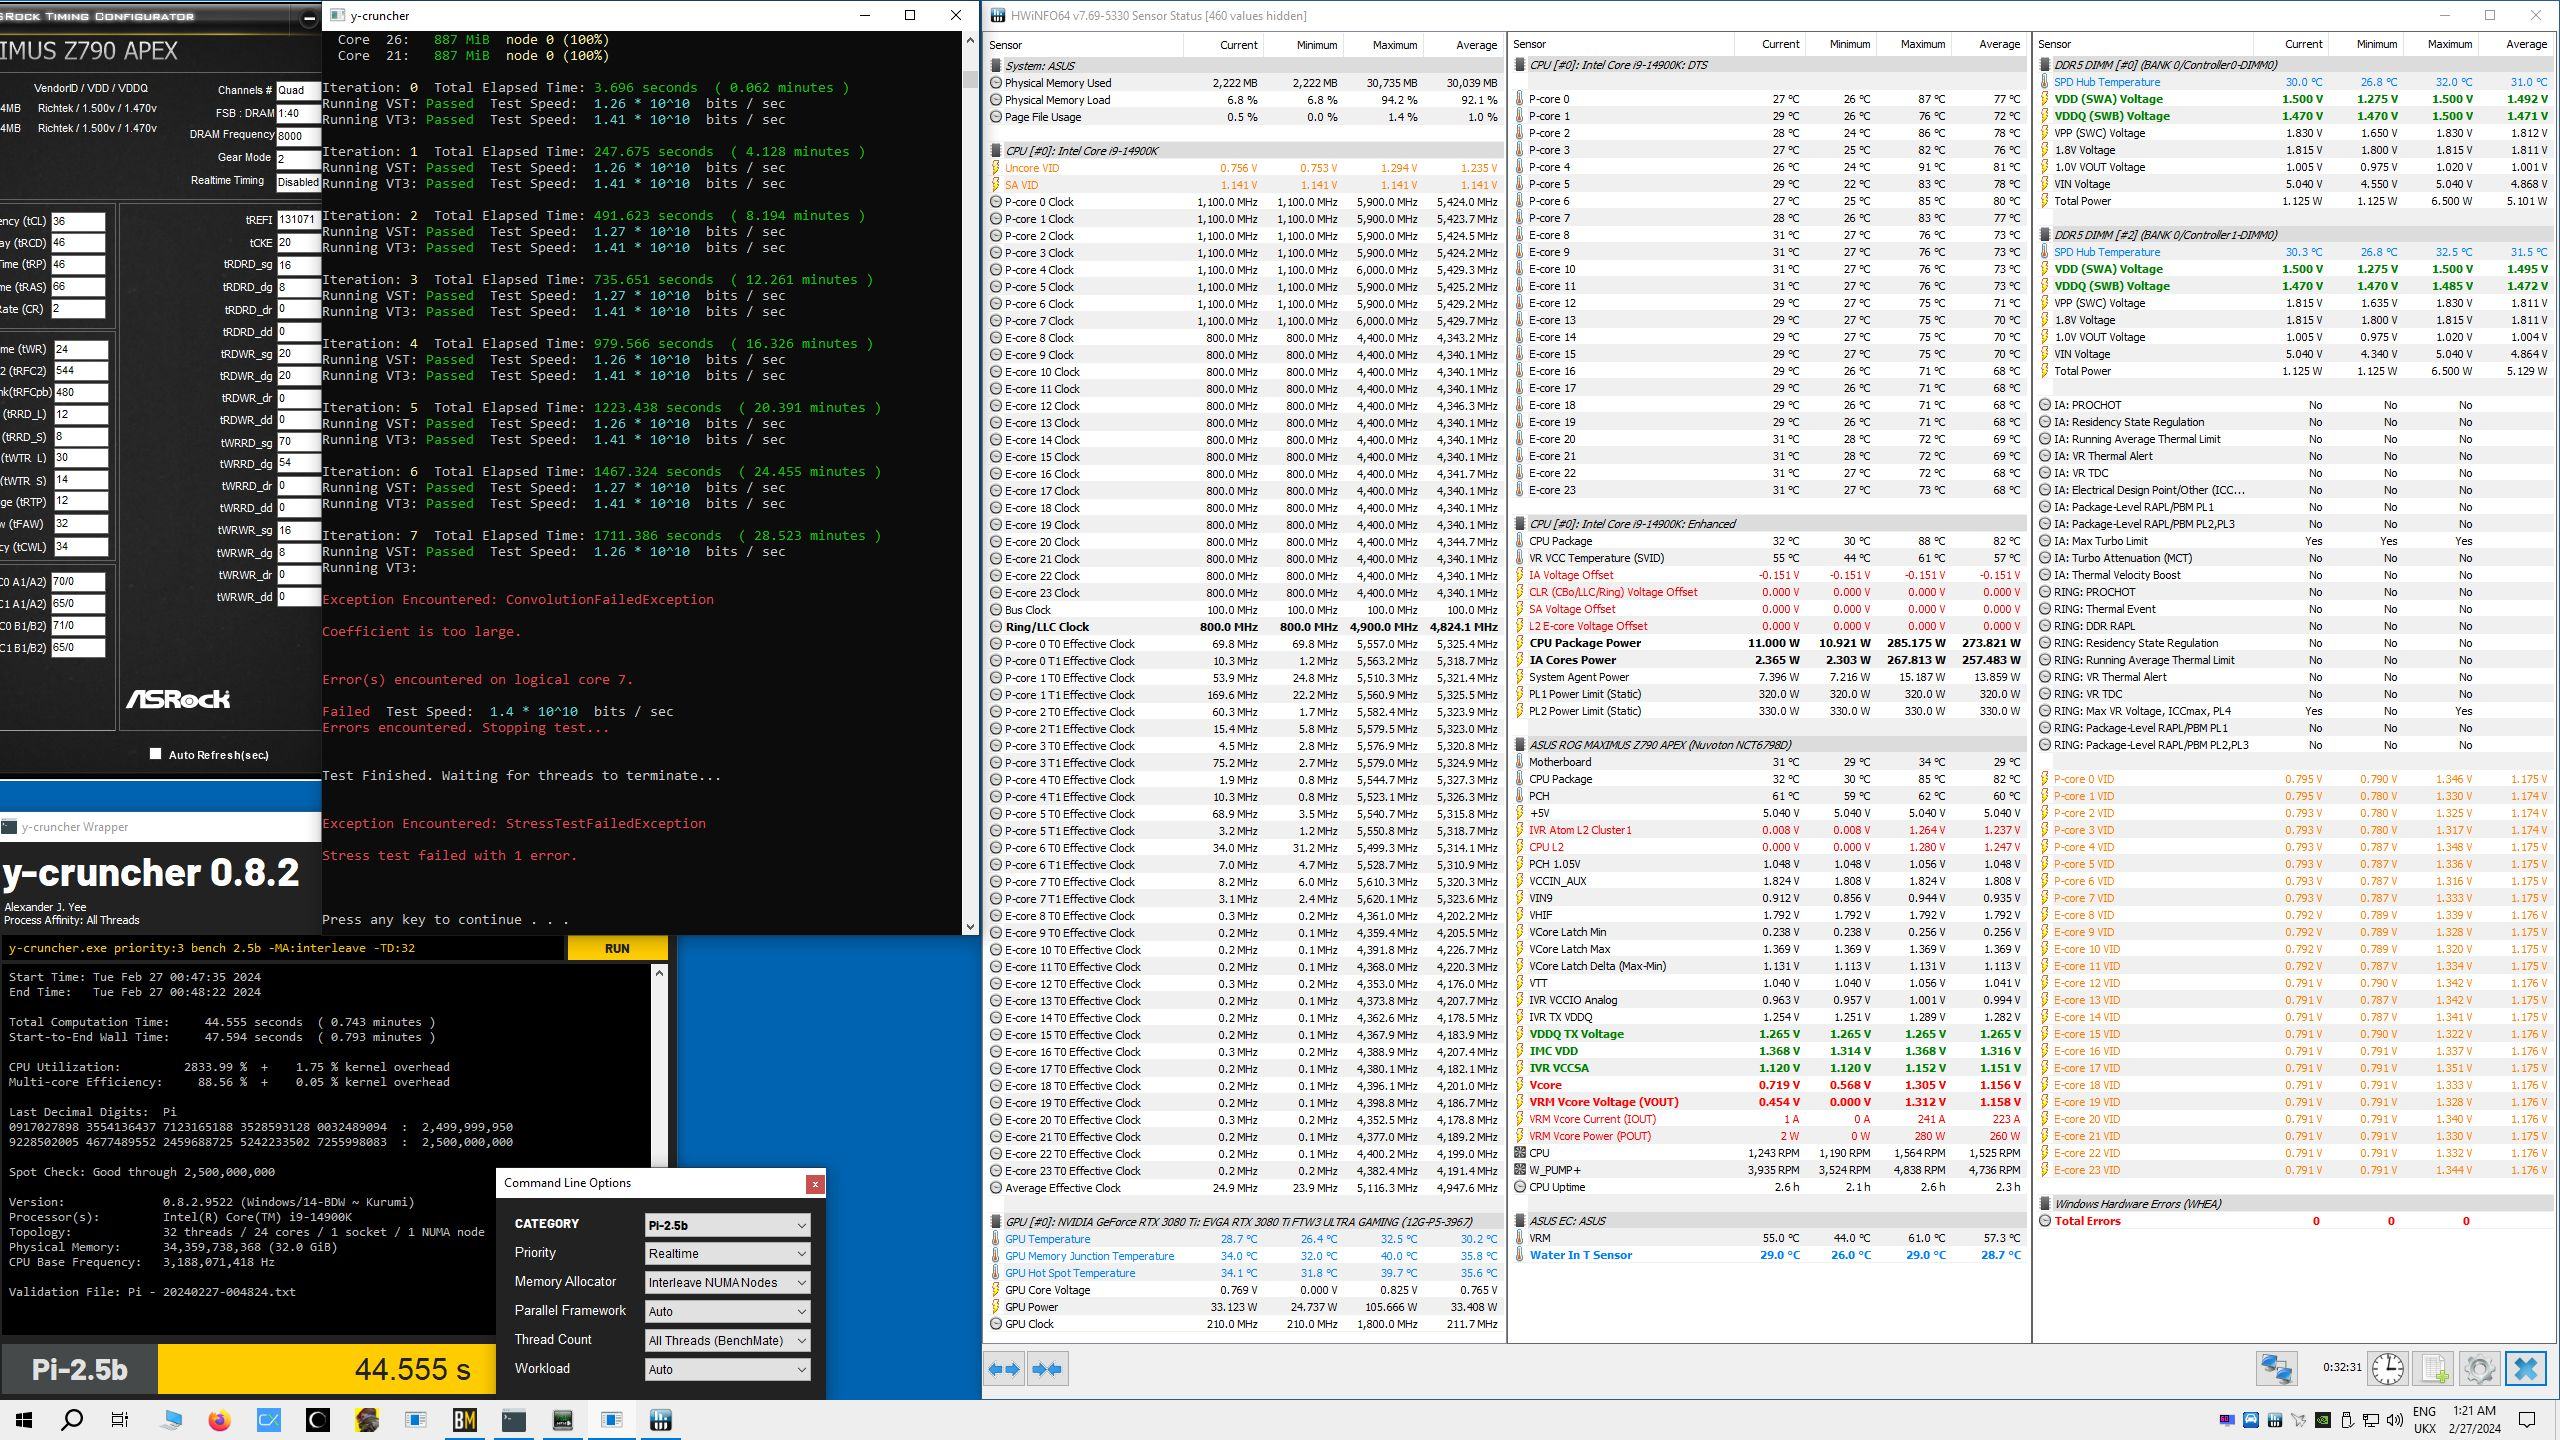The height and width of the screenshot is (1440, 2560).
Task: Start logging with spreadsheet plus icon
Action: tap(2434, 1368)
